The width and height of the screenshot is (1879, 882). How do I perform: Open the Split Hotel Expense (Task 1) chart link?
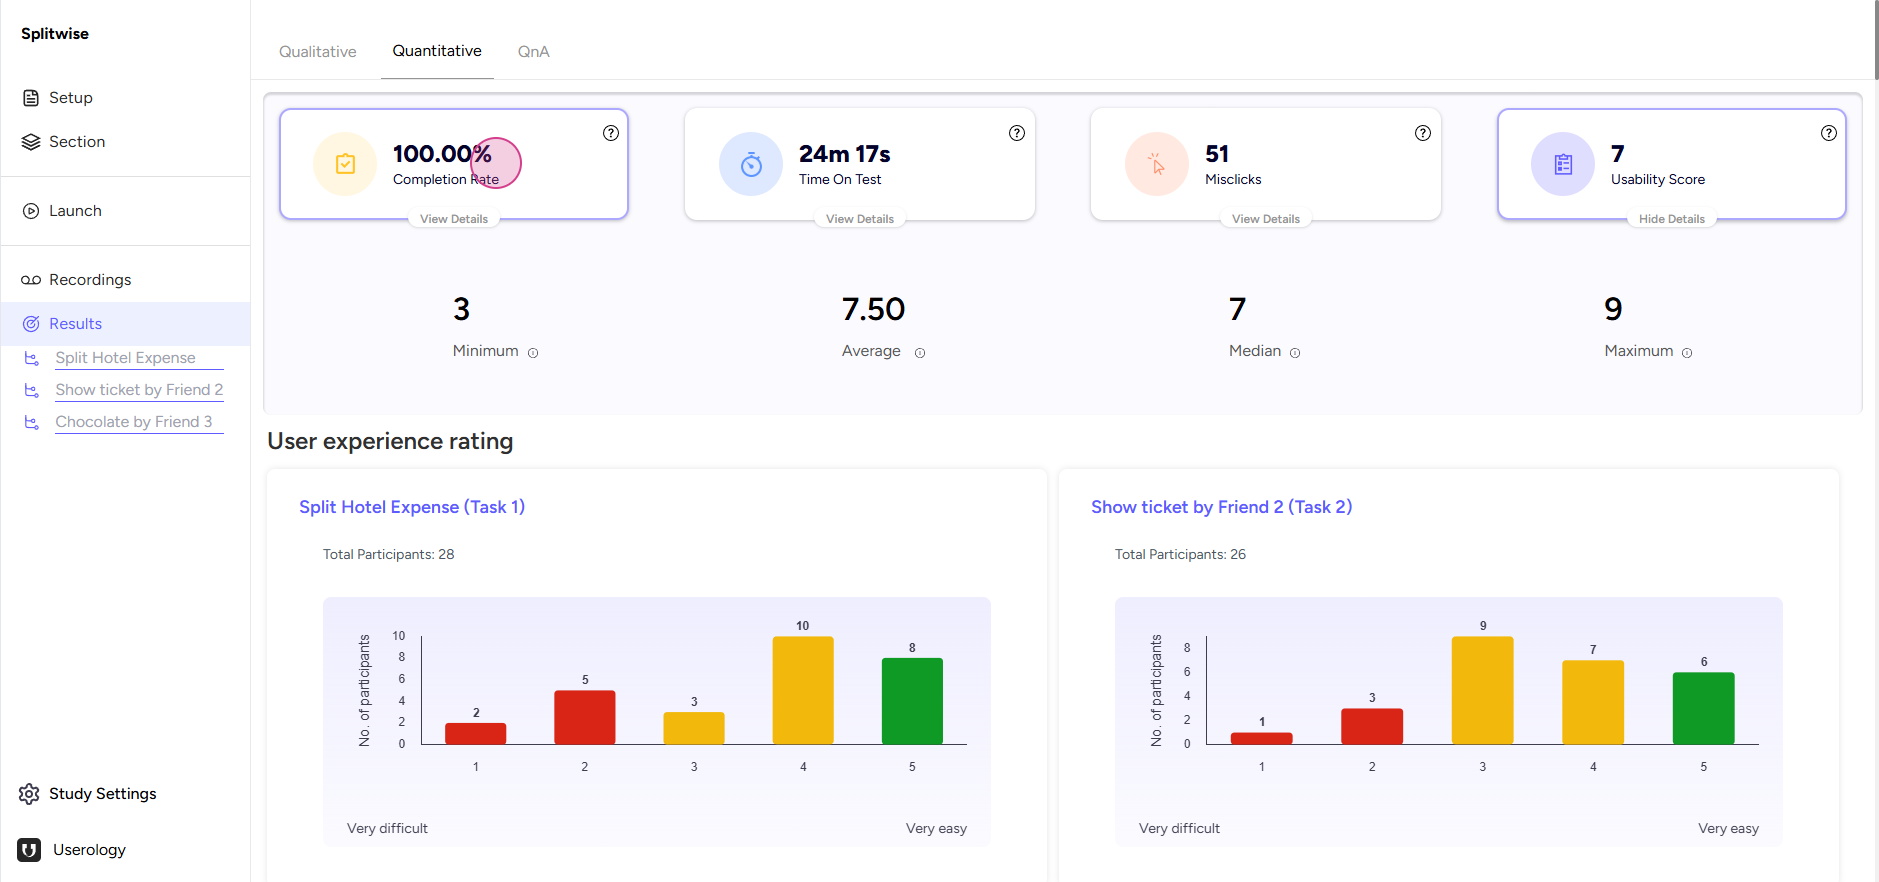[412, 507]
